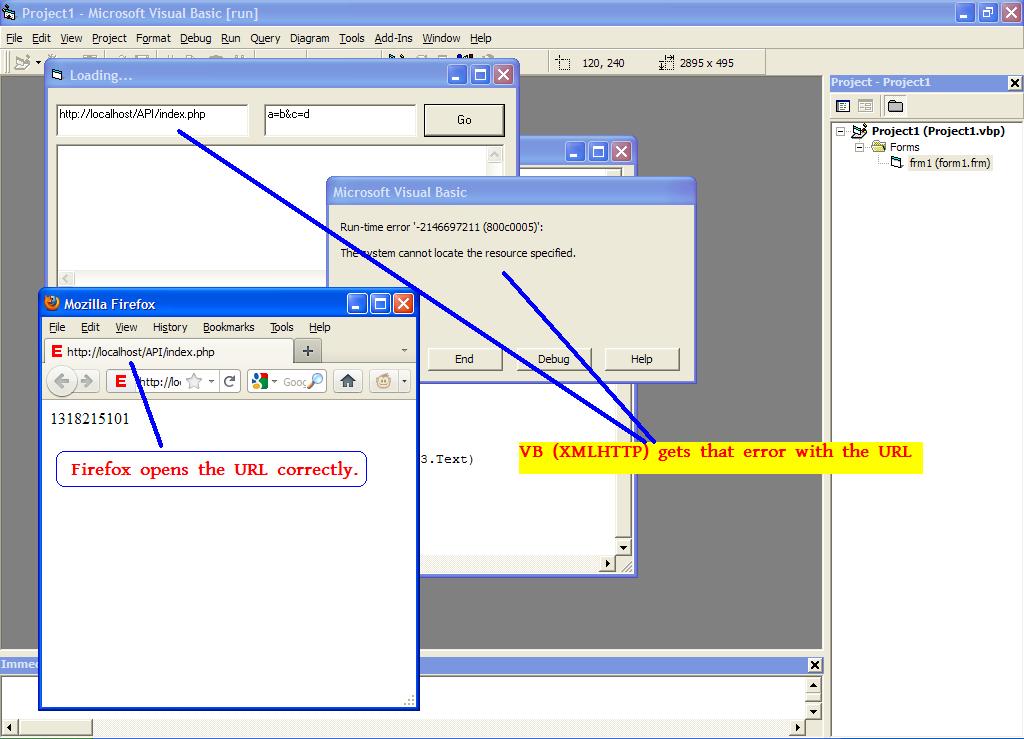The width and height of the screenshot is (1024, 739).
Task: Open Google search engine dropdown
Action: pyautogui.click(x=266, y=381)
